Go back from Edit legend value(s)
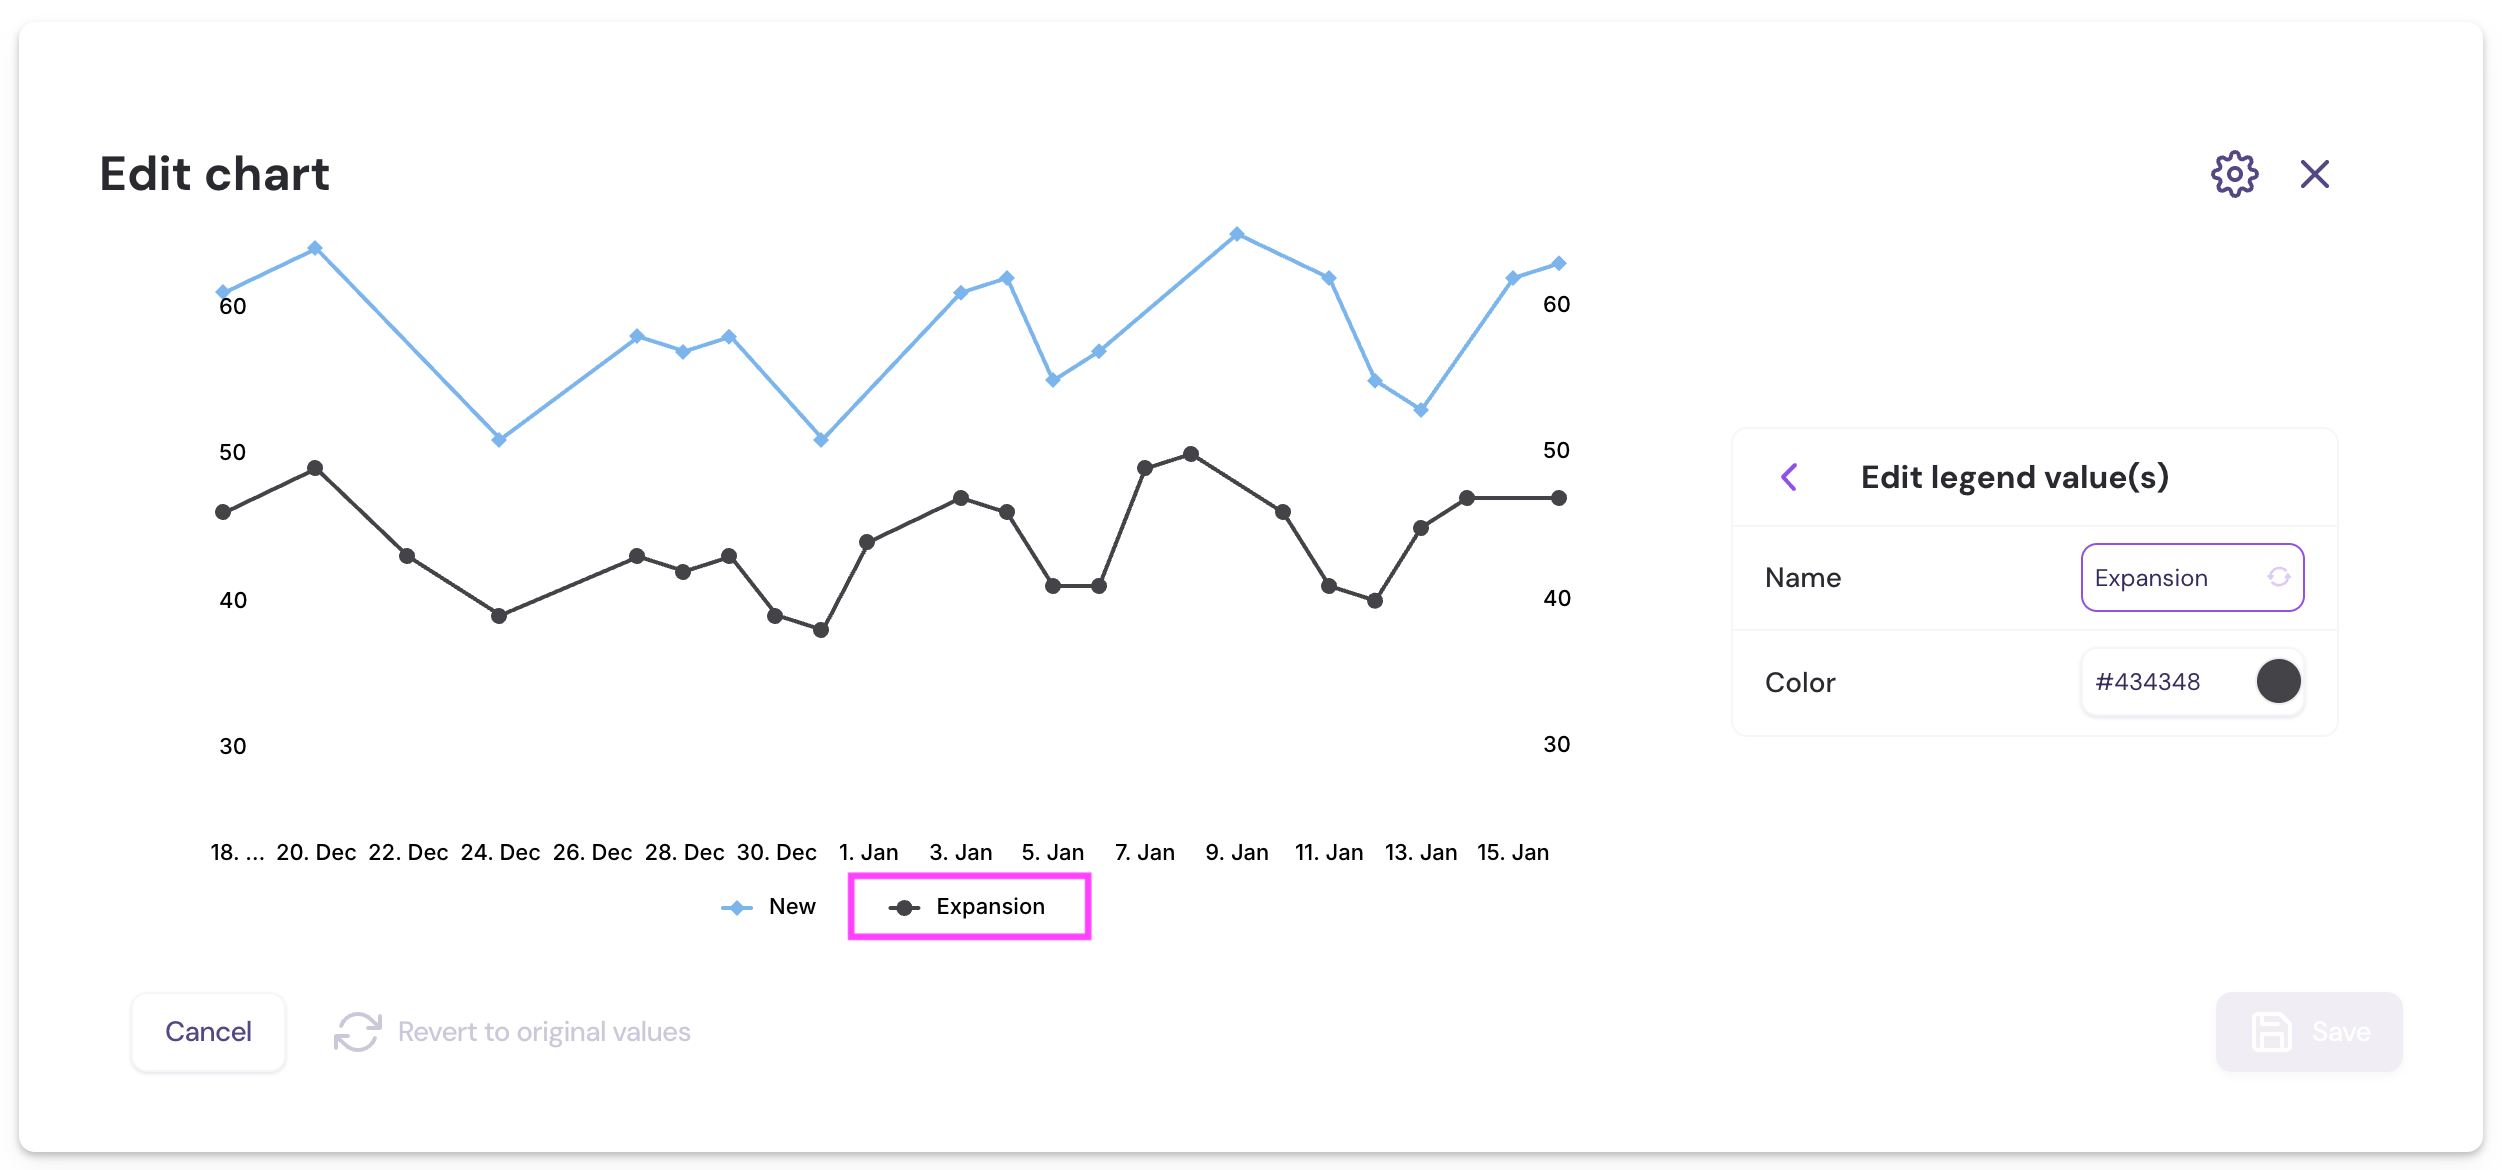This screenshot has width=2502, height=1170. point(1789,477)
